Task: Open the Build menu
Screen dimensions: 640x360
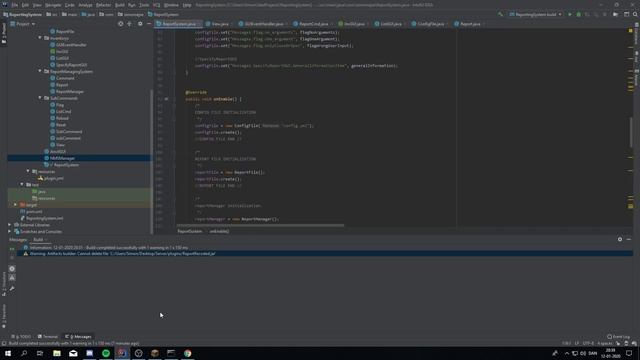Action: [x=120, y=5]
